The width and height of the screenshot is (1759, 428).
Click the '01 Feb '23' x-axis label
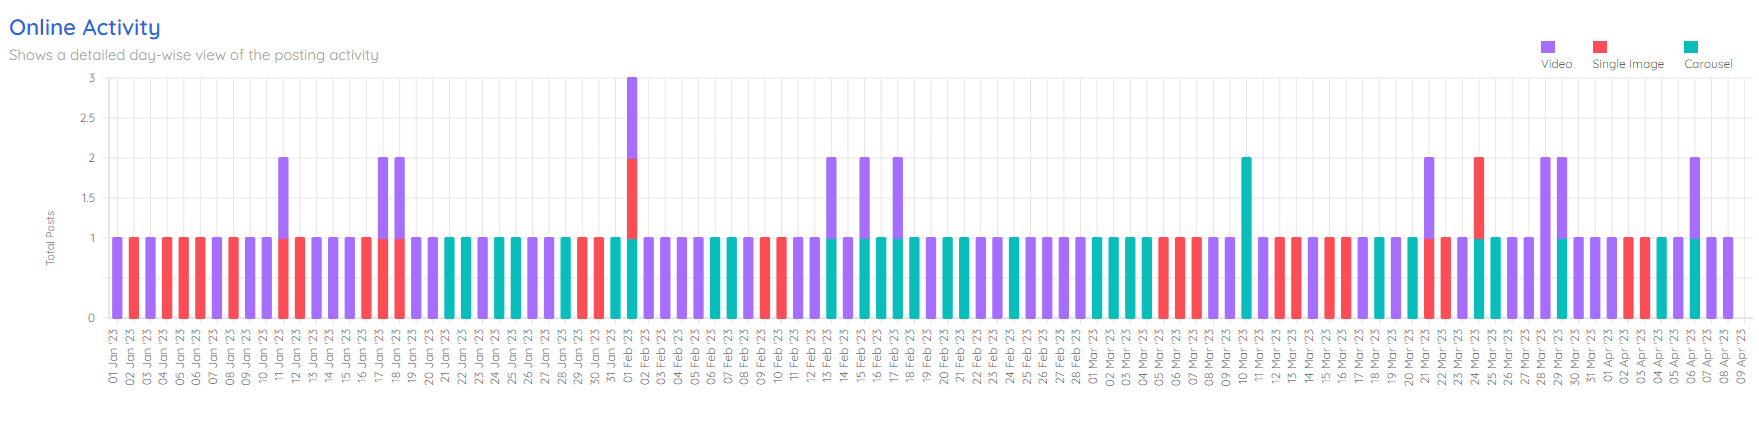click(629, 357)
